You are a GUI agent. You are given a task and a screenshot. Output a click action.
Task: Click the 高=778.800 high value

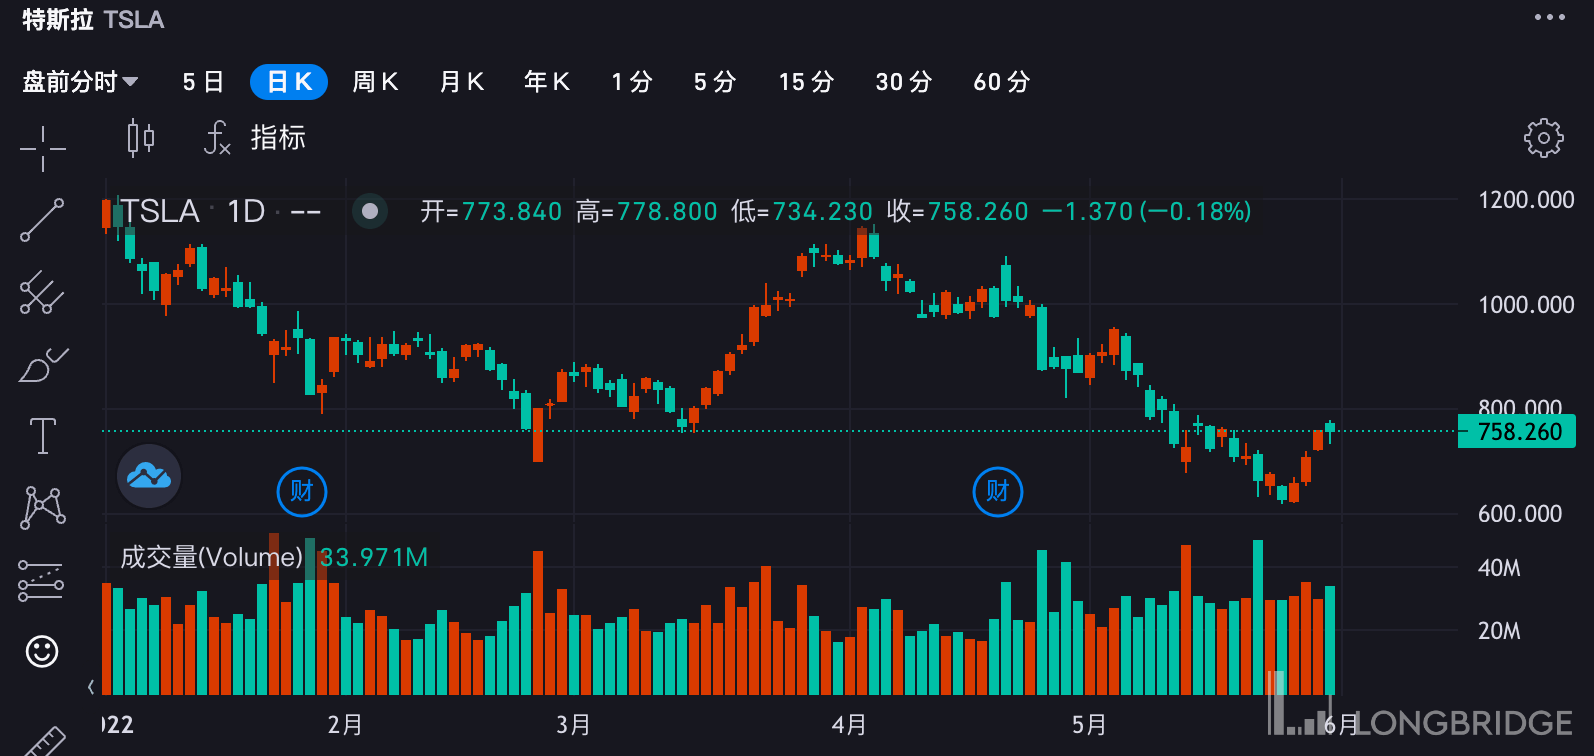coord(647,211)
